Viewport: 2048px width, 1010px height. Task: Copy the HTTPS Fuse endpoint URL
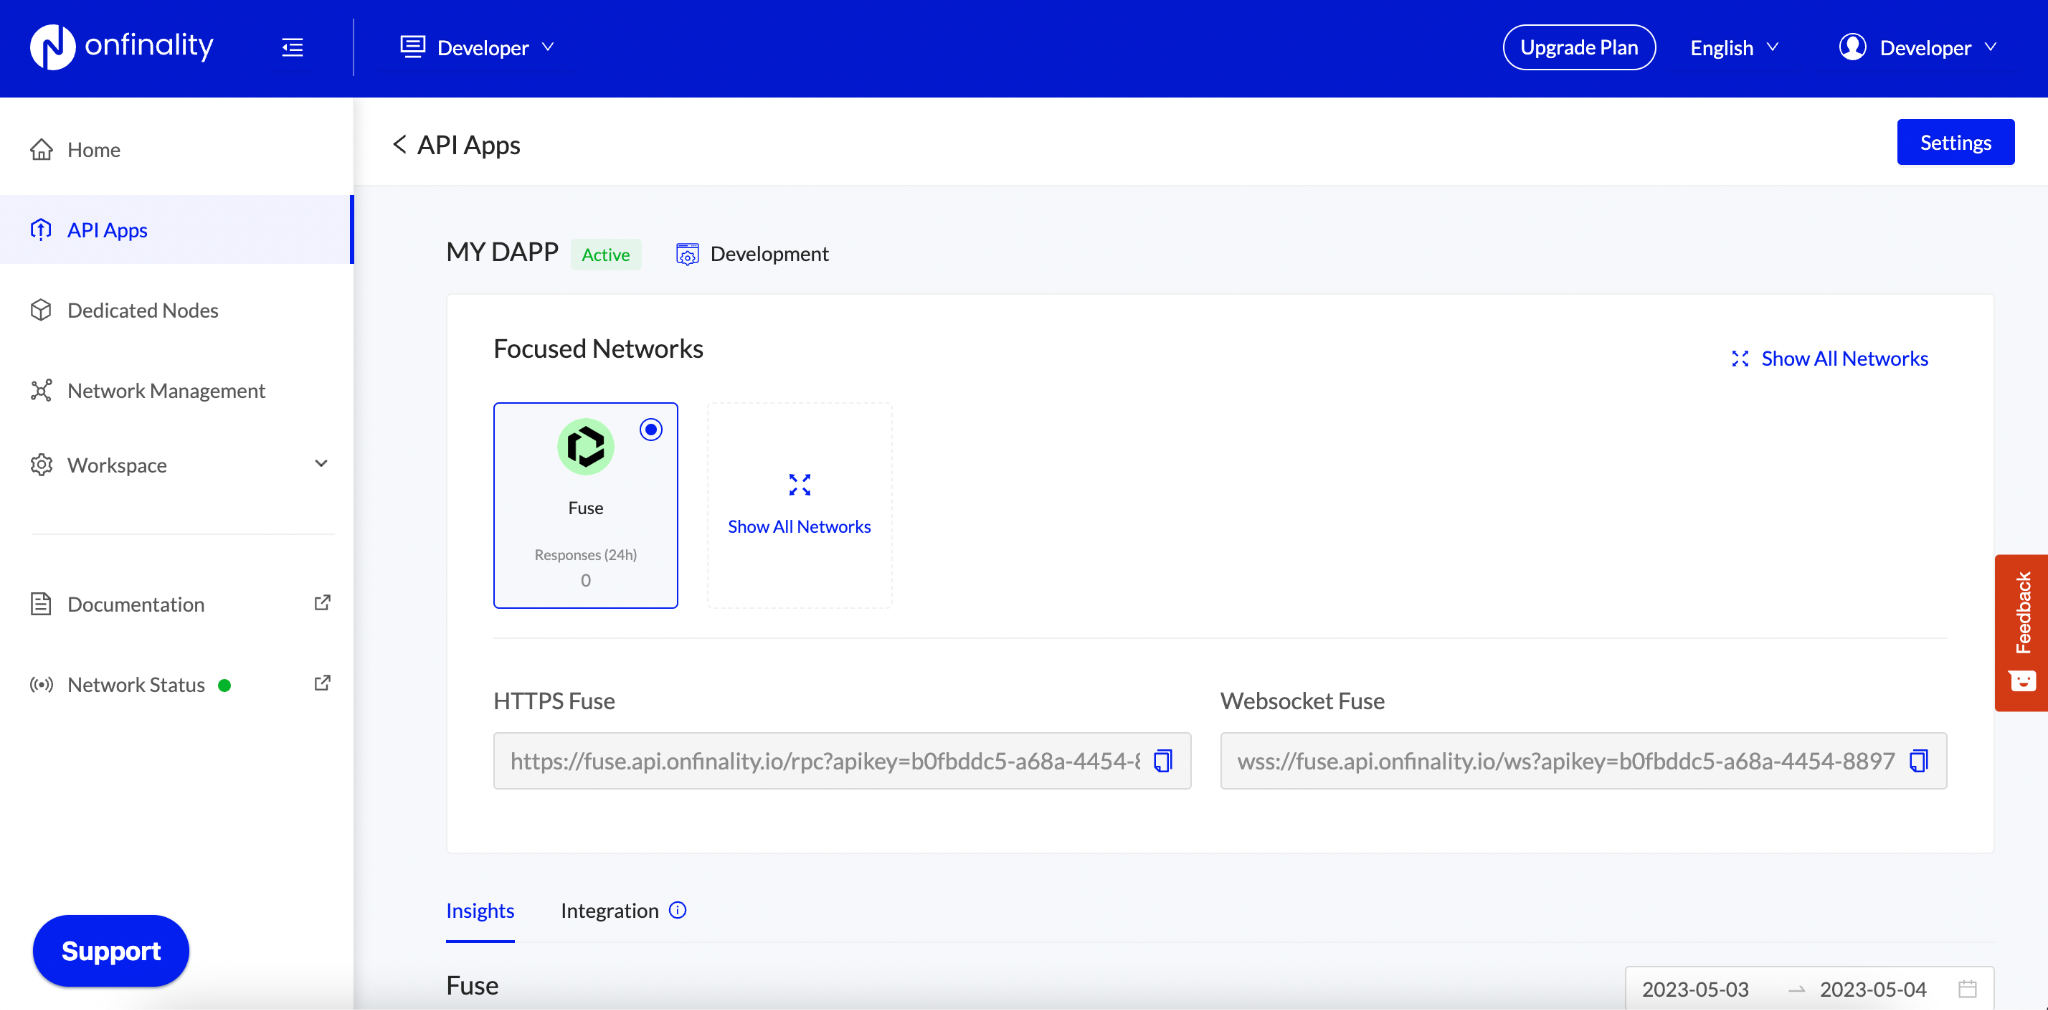(1163, 761)
